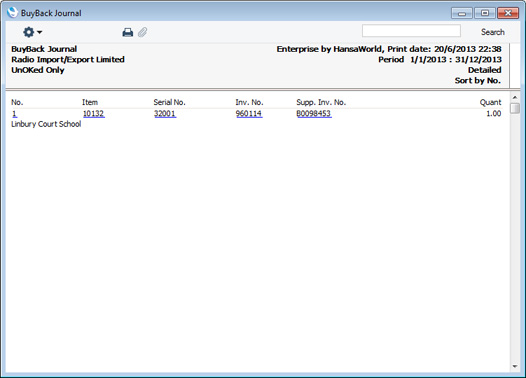This screenshot has width=526, height=378.
Task: Click the Supp. Inv. No. column header
Action: click(x=321, y=102)
